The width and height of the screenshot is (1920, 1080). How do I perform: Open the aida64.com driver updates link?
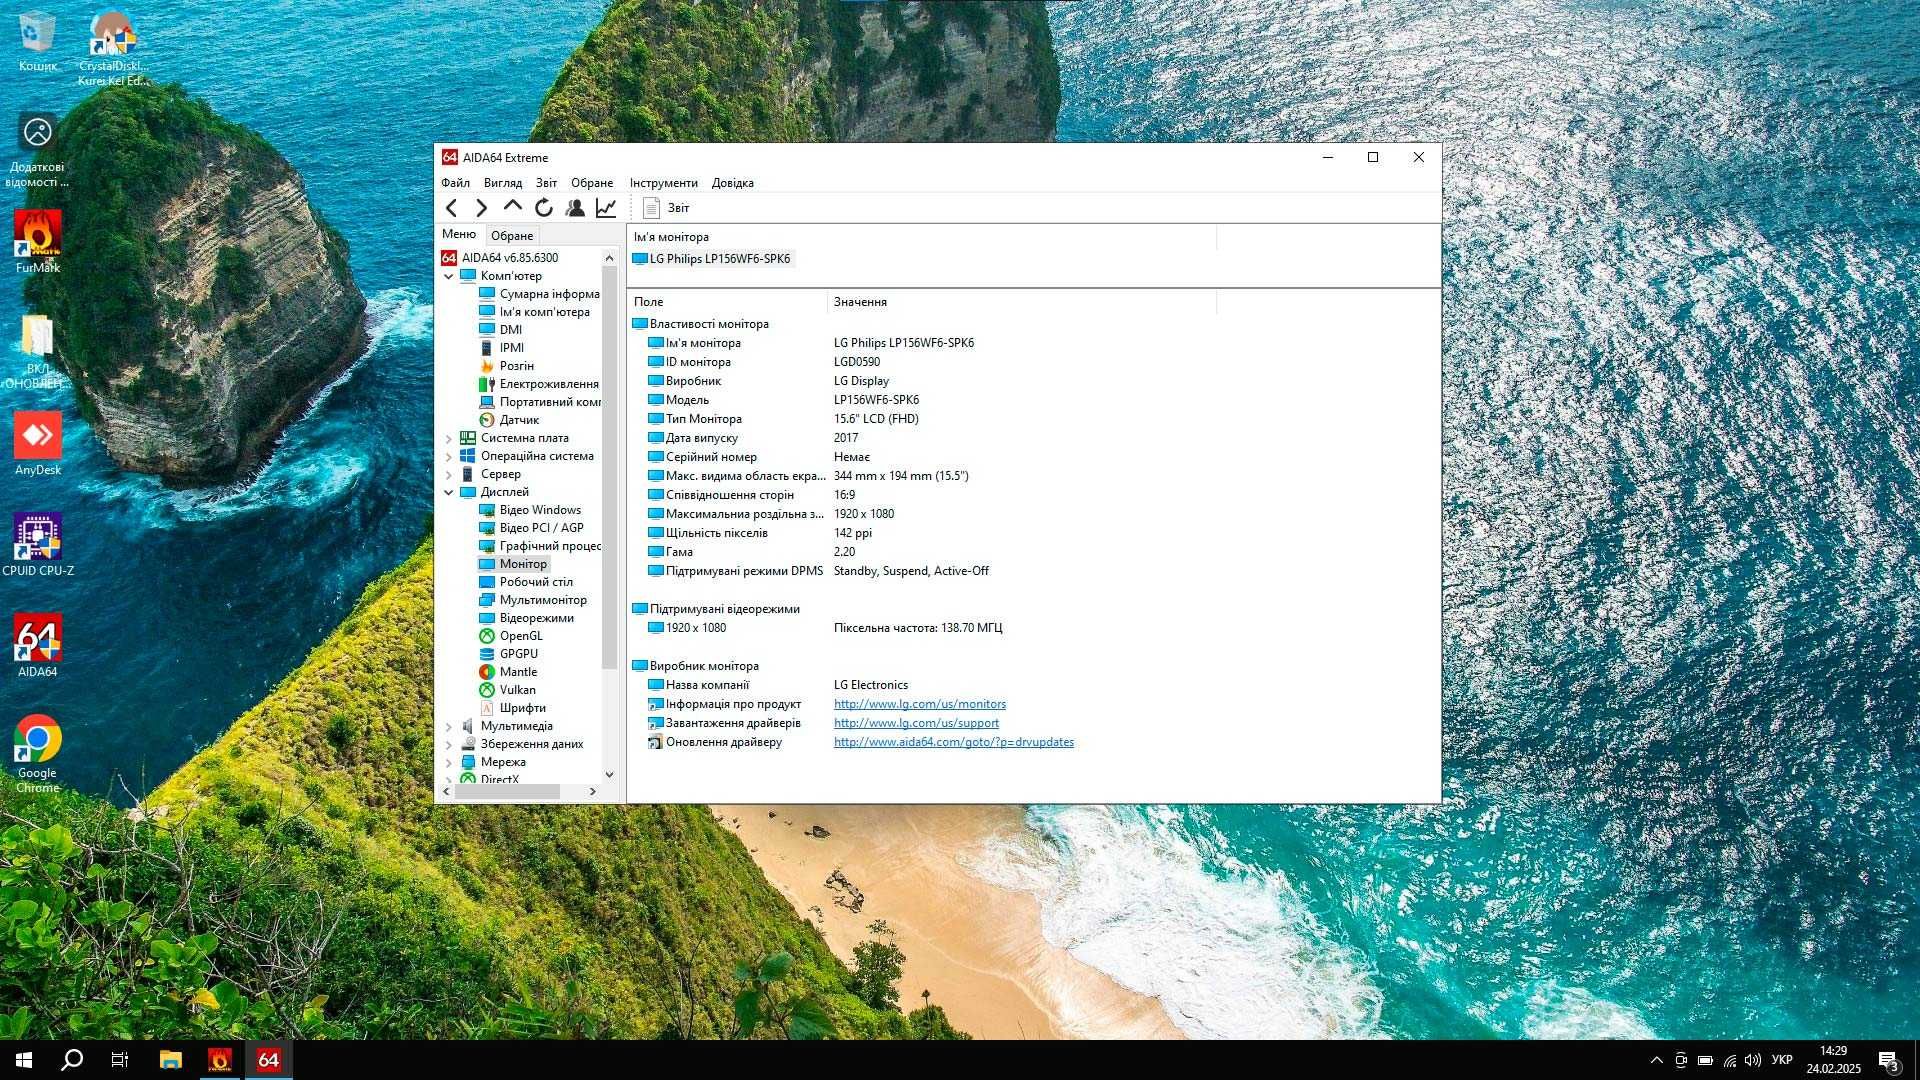[954, 742]
